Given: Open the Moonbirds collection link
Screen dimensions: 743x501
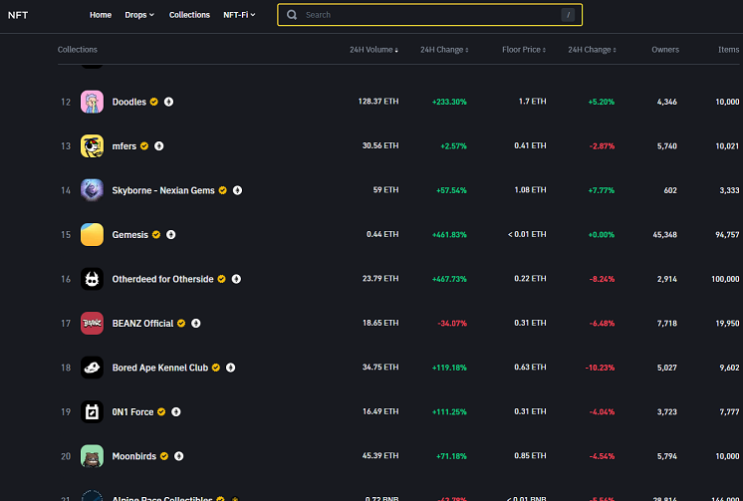Looking at the screenshot, I should (134, 456).
